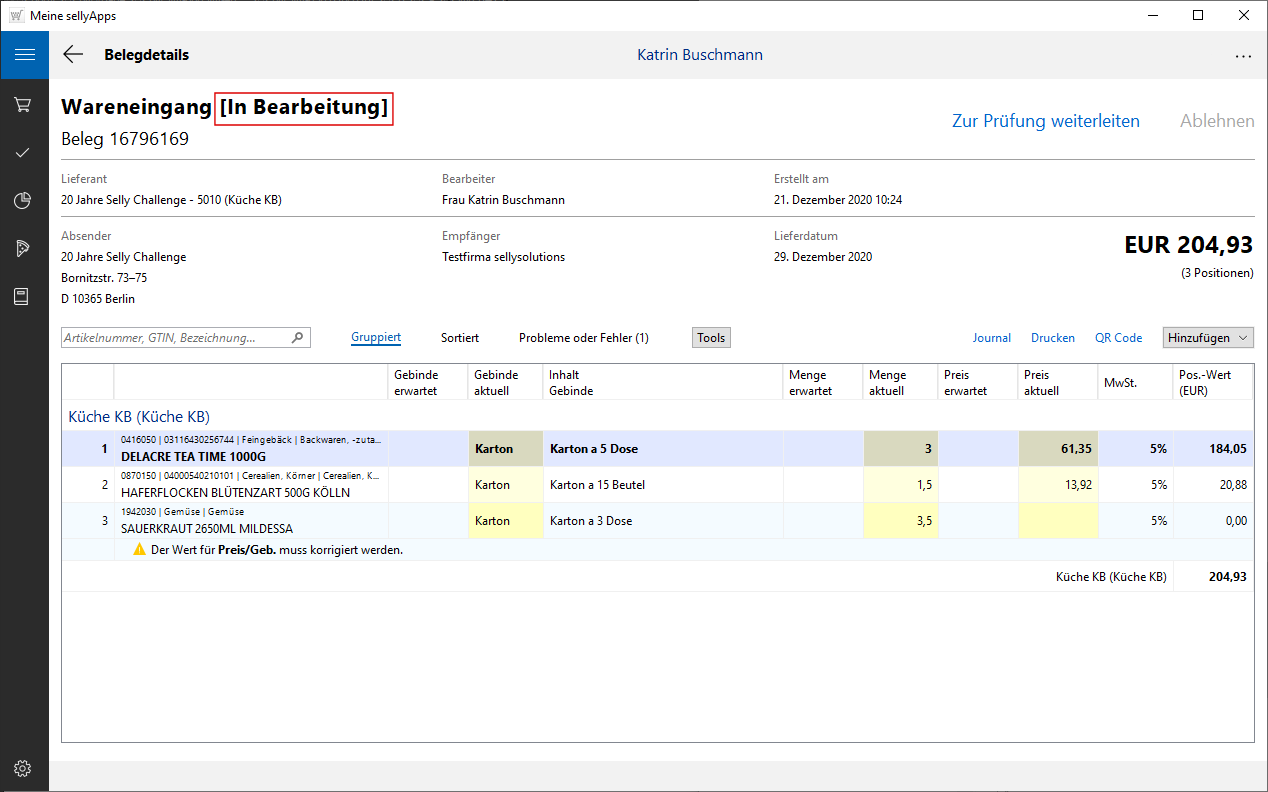
Task: Click Zur Prüfung weiterleiten
Action: tap(1045, 121)
